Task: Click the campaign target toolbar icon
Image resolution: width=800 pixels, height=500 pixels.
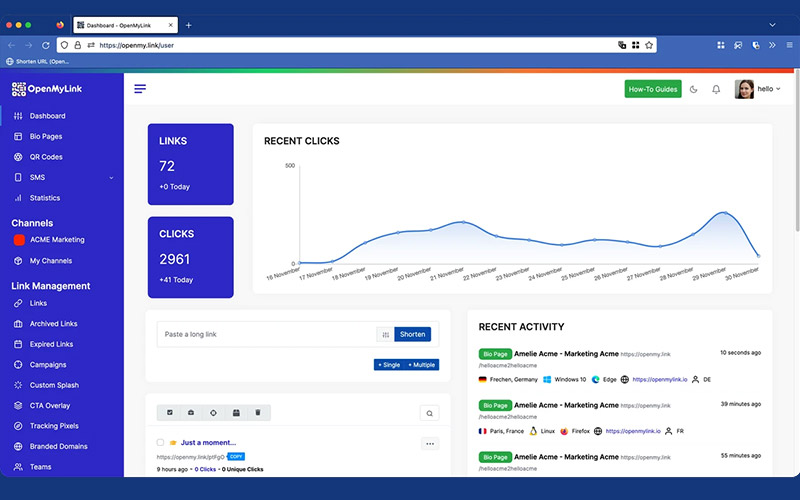Action: pyautogui.click(x=213, y=412)
